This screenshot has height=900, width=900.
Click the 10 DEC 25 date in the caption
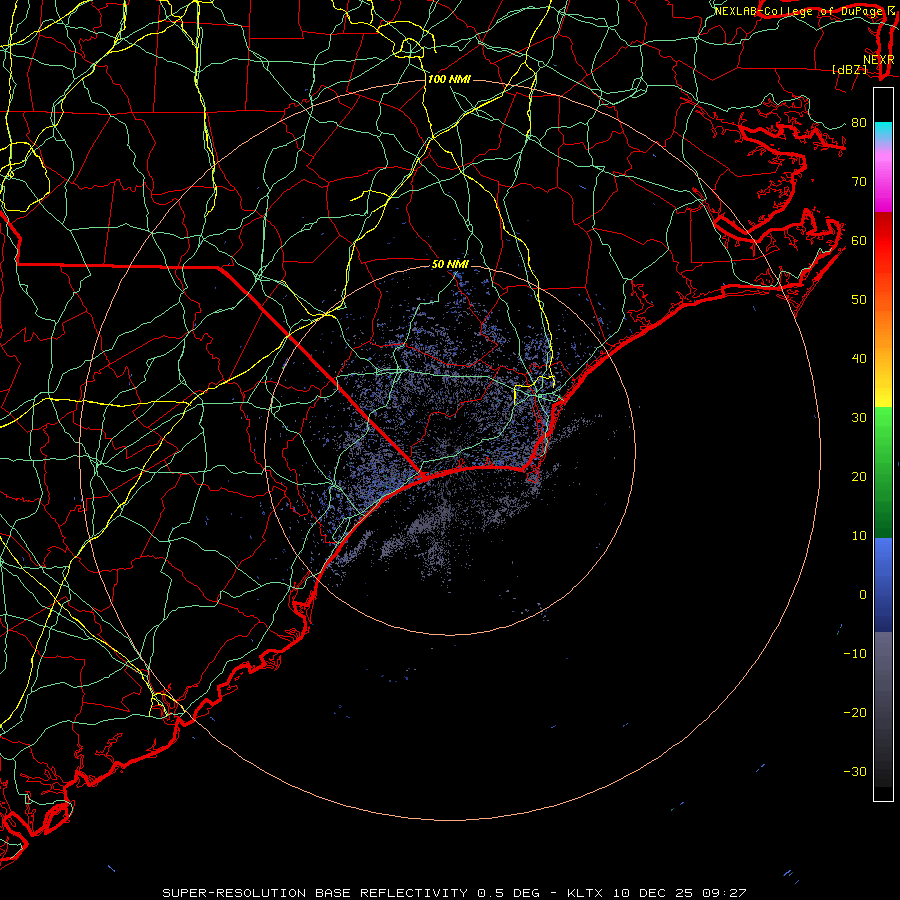(x=652, y=893)
